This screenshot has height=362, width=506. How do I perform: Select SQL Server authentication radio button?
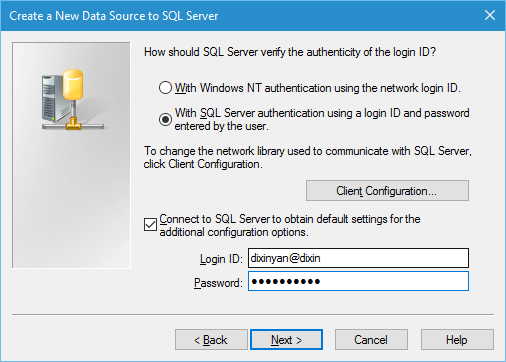(x=165, y=119)
